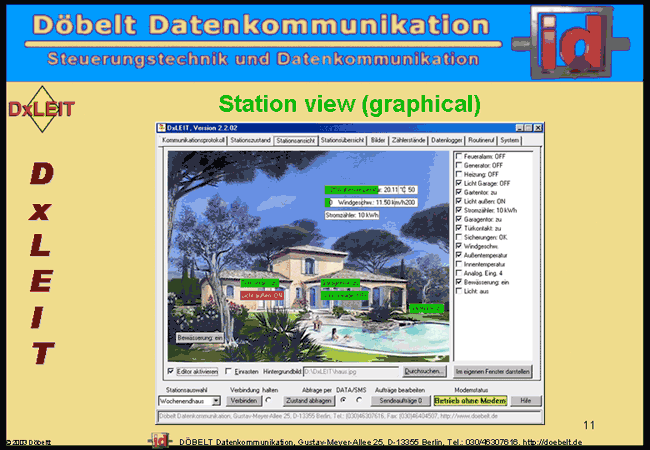This screenshot has height=450, width=650.
Task: Enable the Innentemperatur checkbox
Action: [x=459, y=264]
